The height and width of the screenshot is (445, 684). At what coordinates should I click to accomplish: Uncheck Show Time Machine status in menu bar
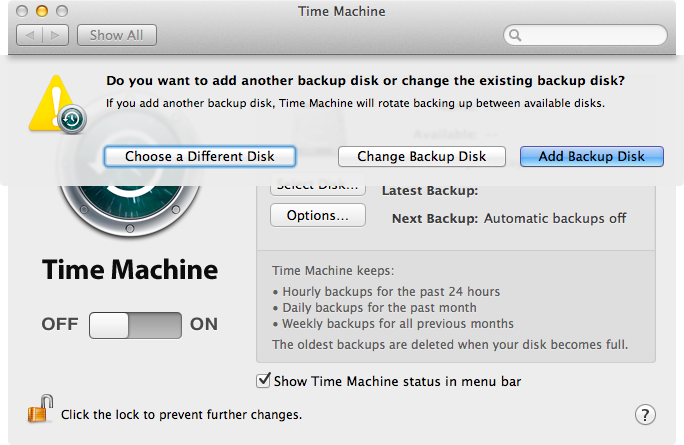coord(263,380)
